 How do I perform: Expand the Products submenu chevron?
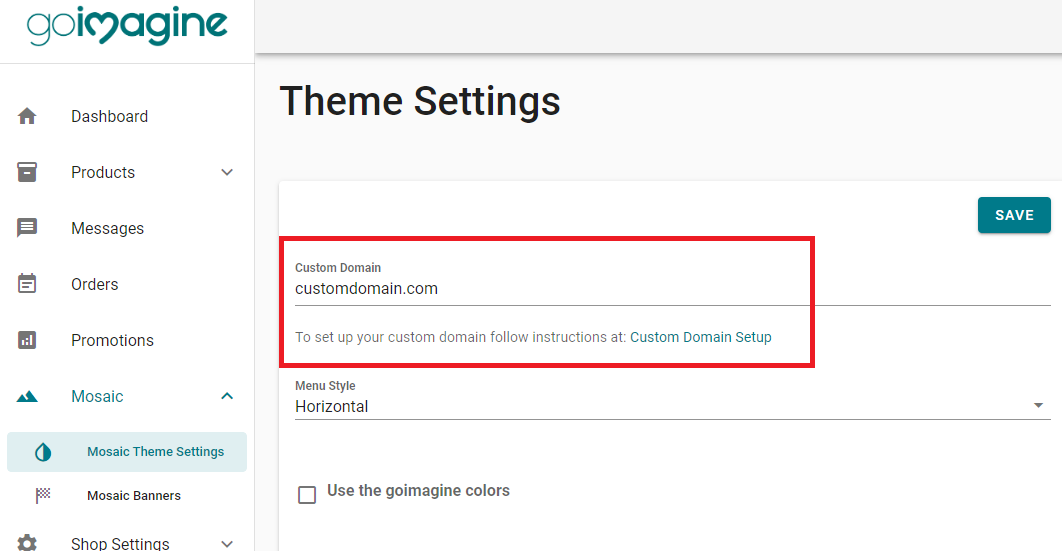[227, 172]
